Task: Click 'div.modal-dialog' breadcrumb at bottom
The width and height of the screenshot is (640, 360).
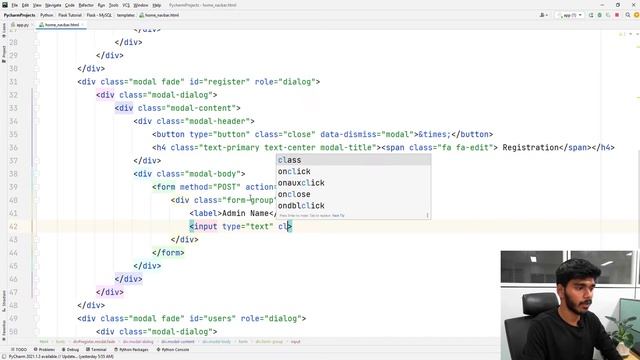Action: click(x=138, y=342)
